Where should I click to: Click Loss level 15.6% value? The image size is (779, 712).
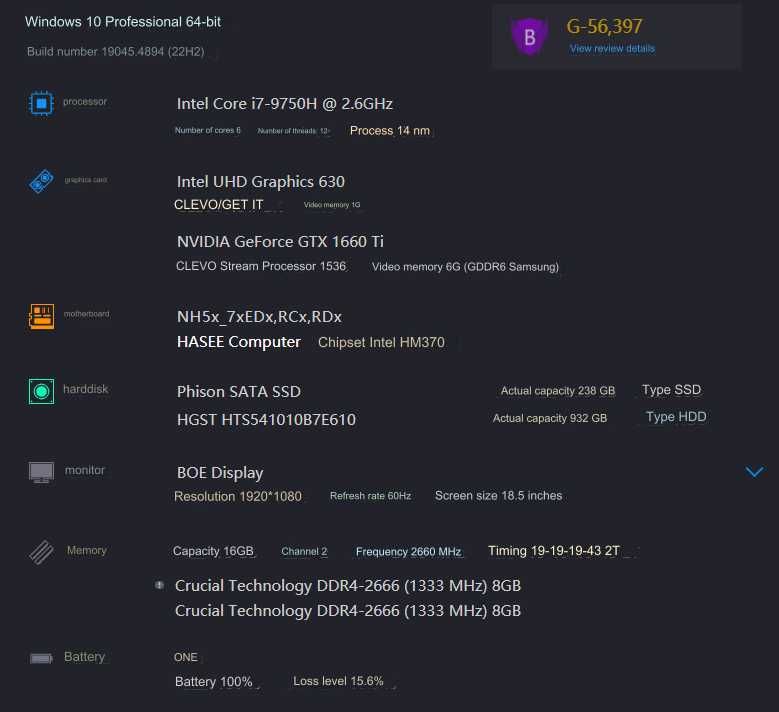point(338,681)
